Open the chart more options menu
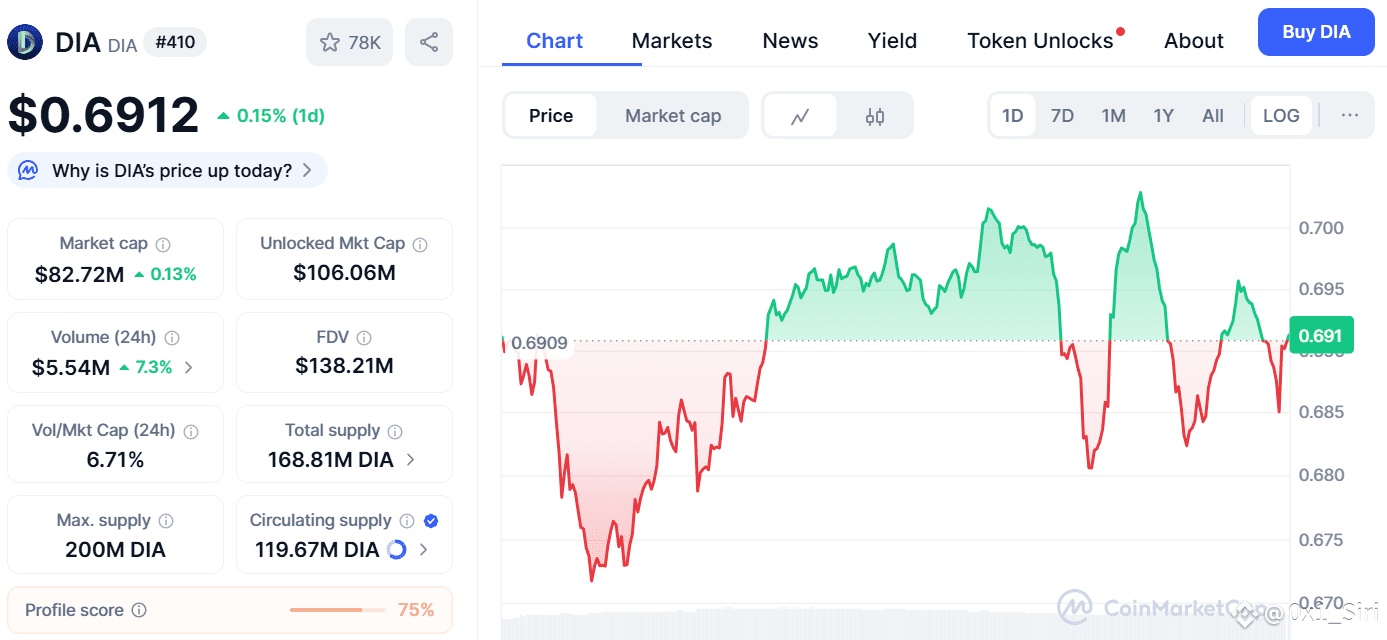 [x=1350, y=116]
